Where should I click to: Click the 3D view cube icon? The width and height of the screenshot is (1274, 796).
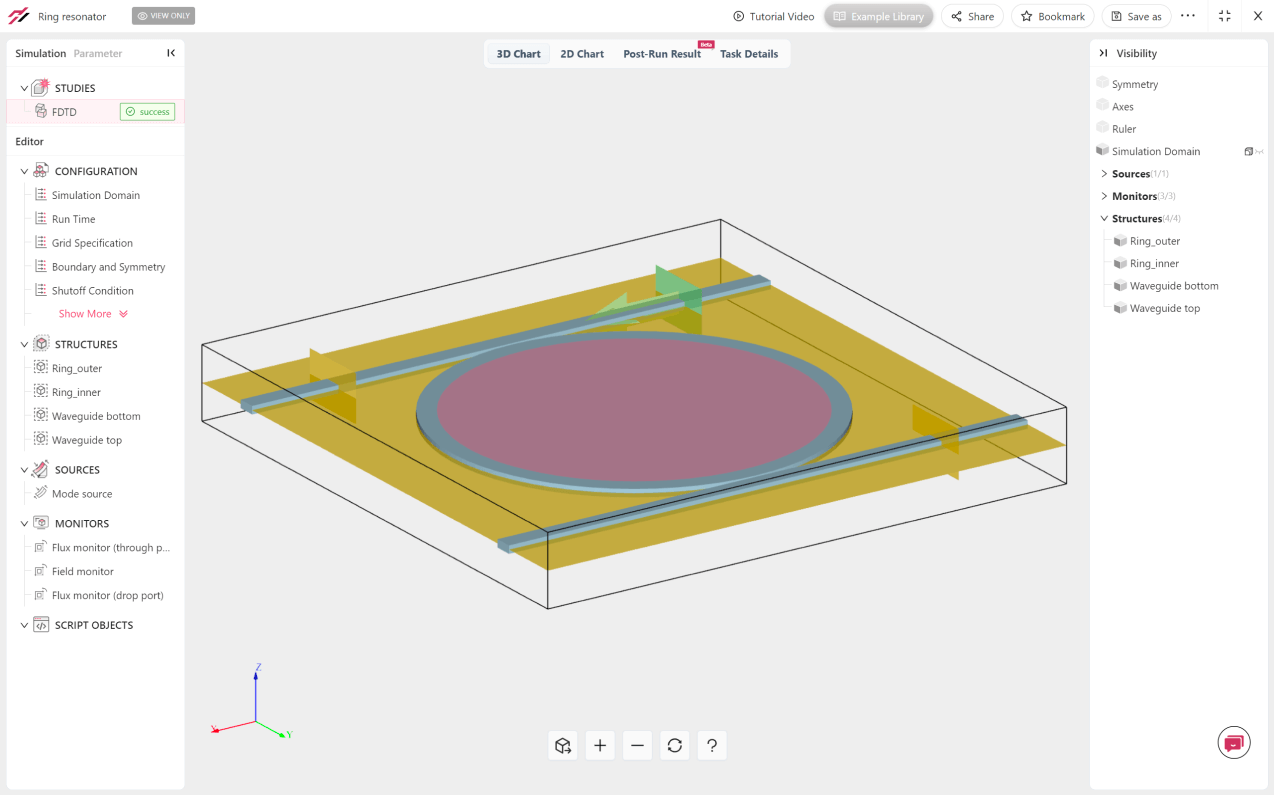tap(563, 745)
